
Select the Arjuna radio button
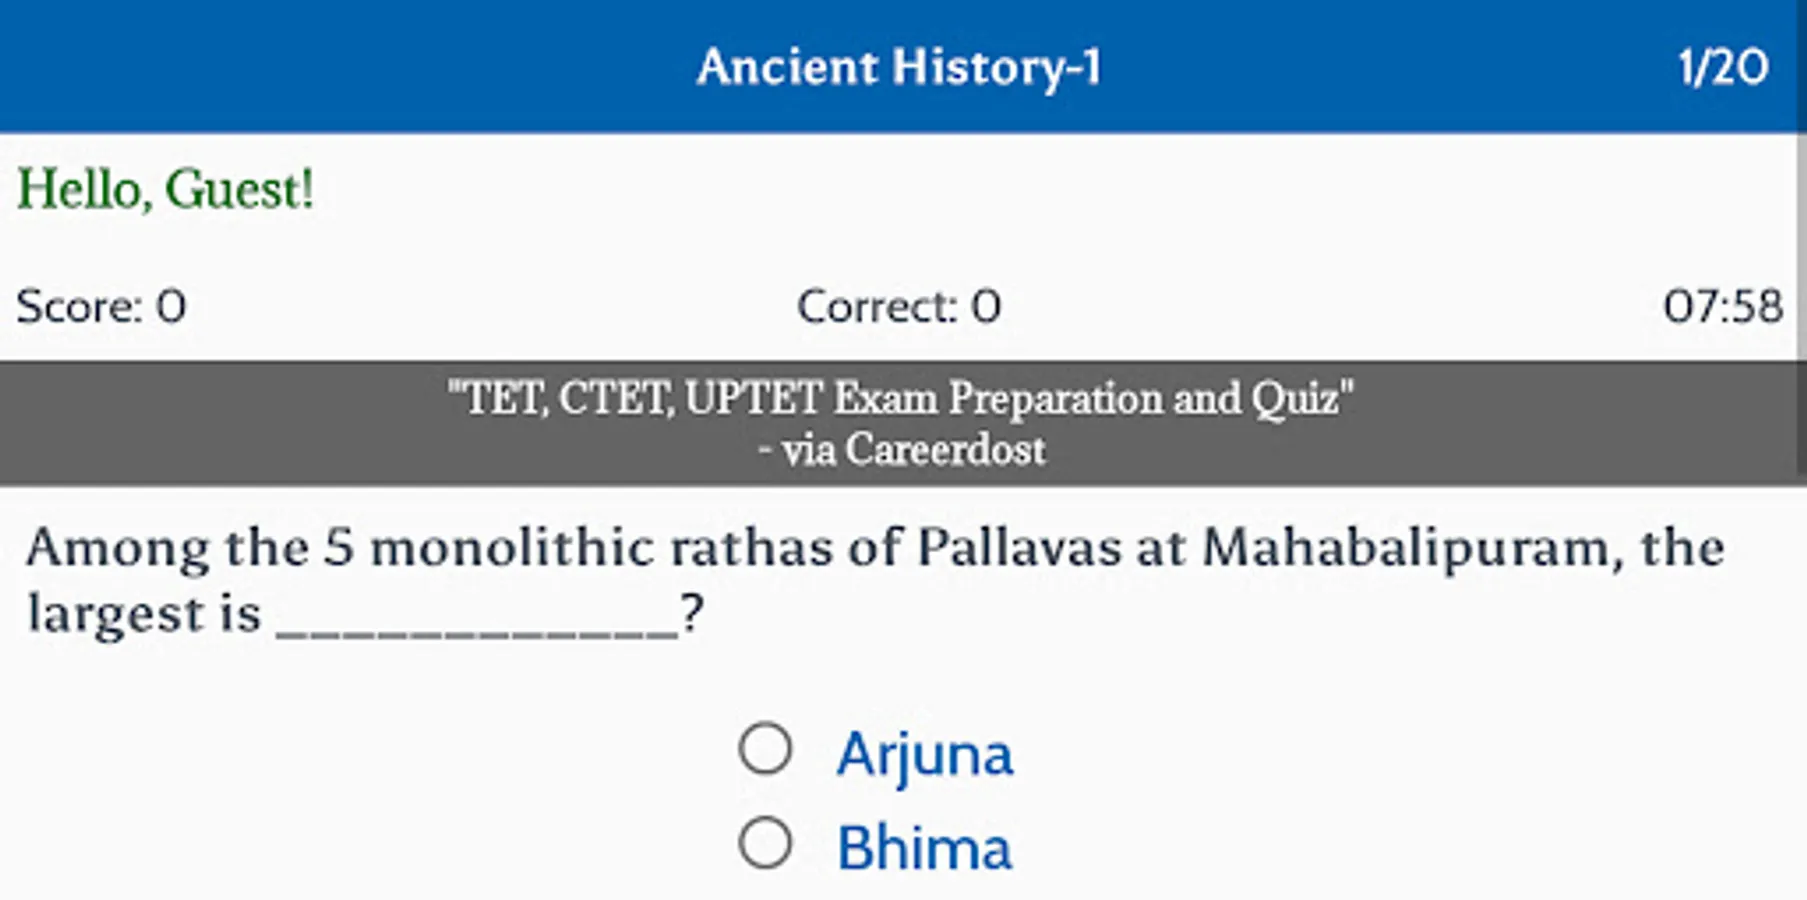point(765,749)
